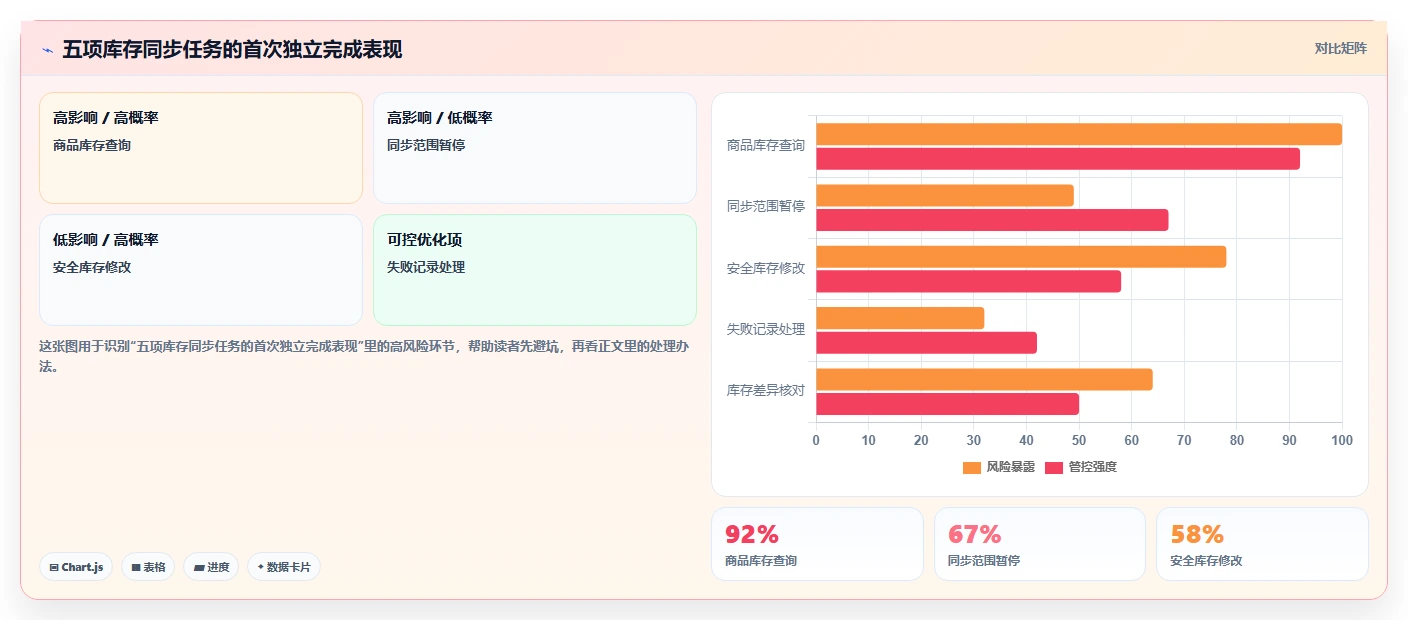Click orange bar for 安全库存修改
Image resolution: width=1408 pixels, height=620 pixels.
point(1021,257)
